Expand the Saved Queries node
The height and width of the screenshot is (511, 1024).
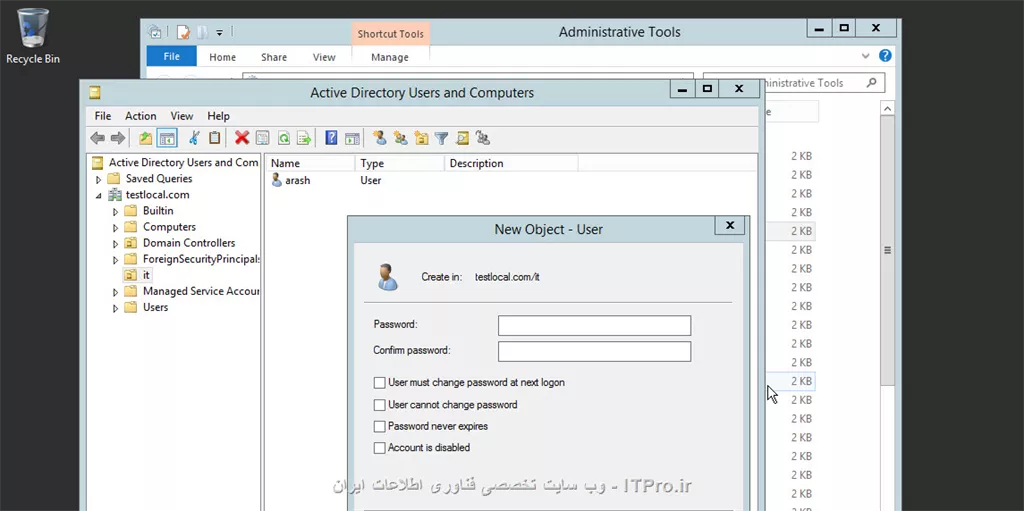click(x=99, y=179)
